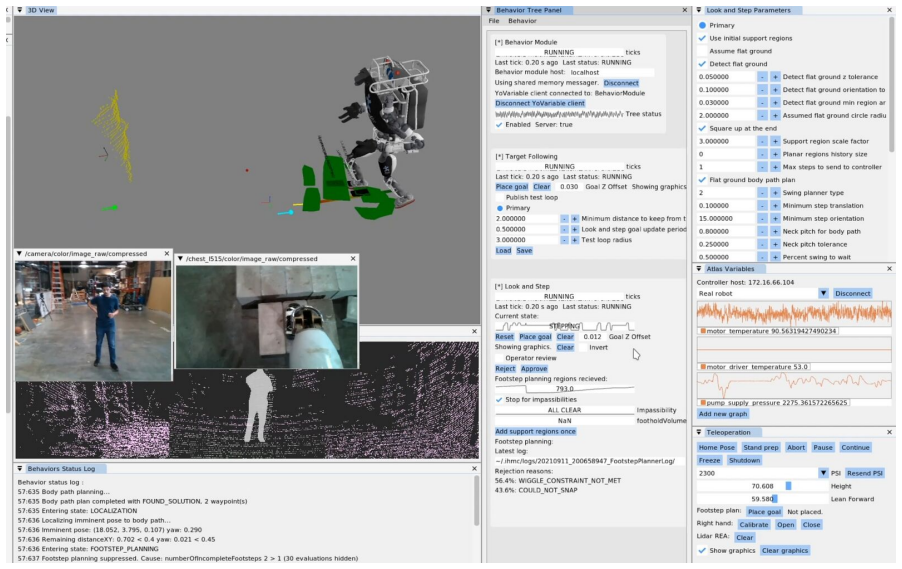Toggle Use initial support regions checkbox

tap(702, 39)
